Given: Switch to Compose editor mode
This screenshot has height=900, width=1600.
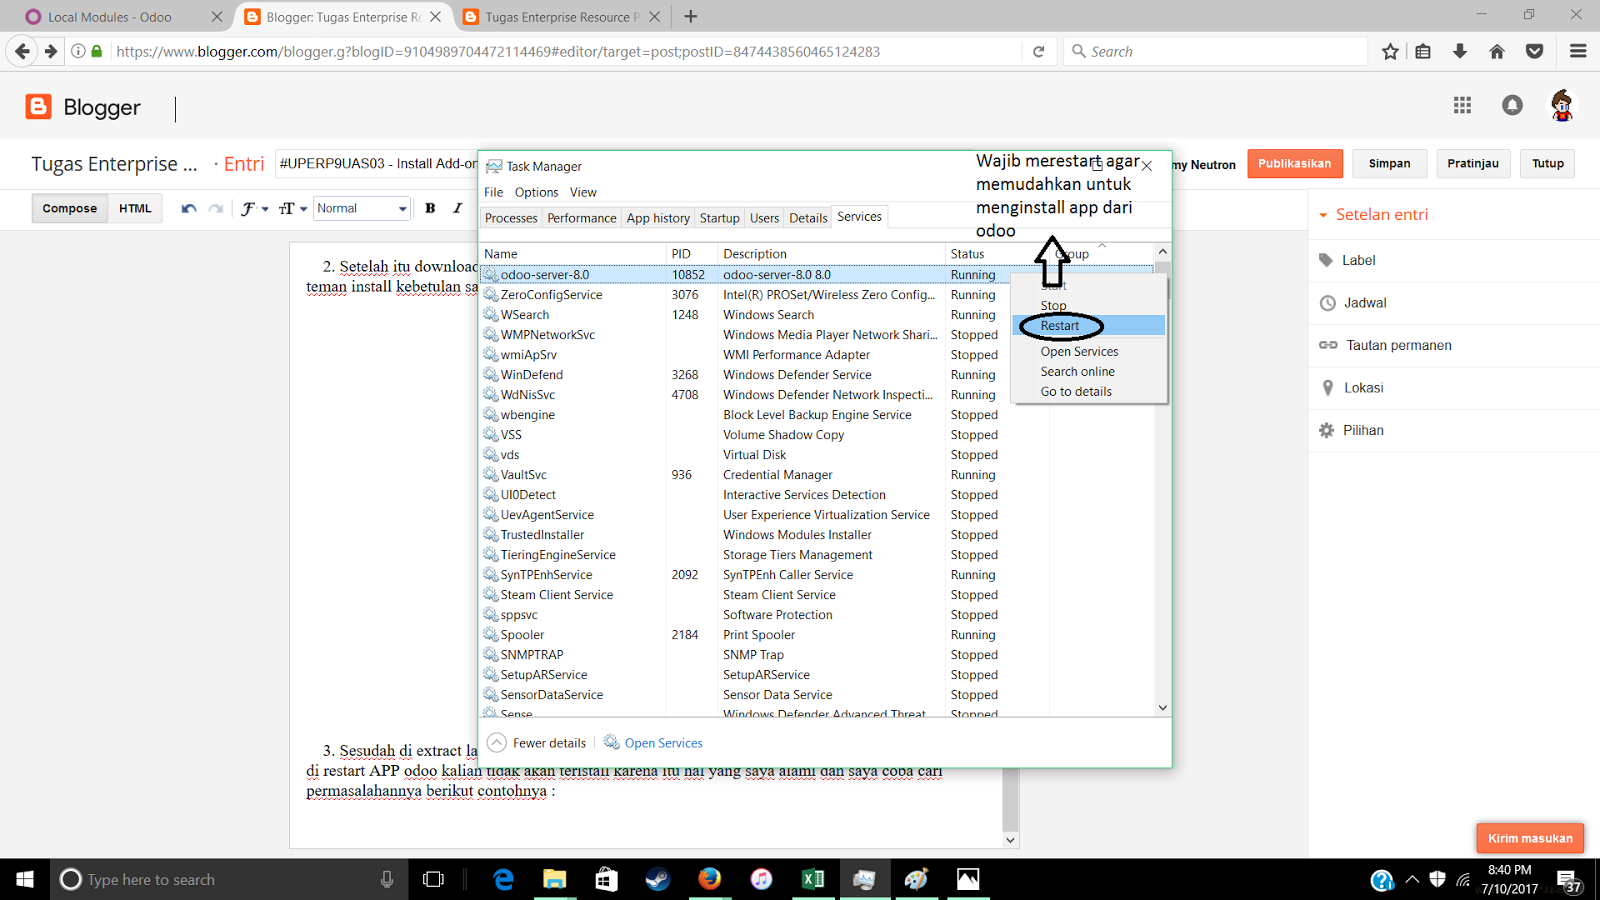Looking at the screenshot, I should pos(70,208).
